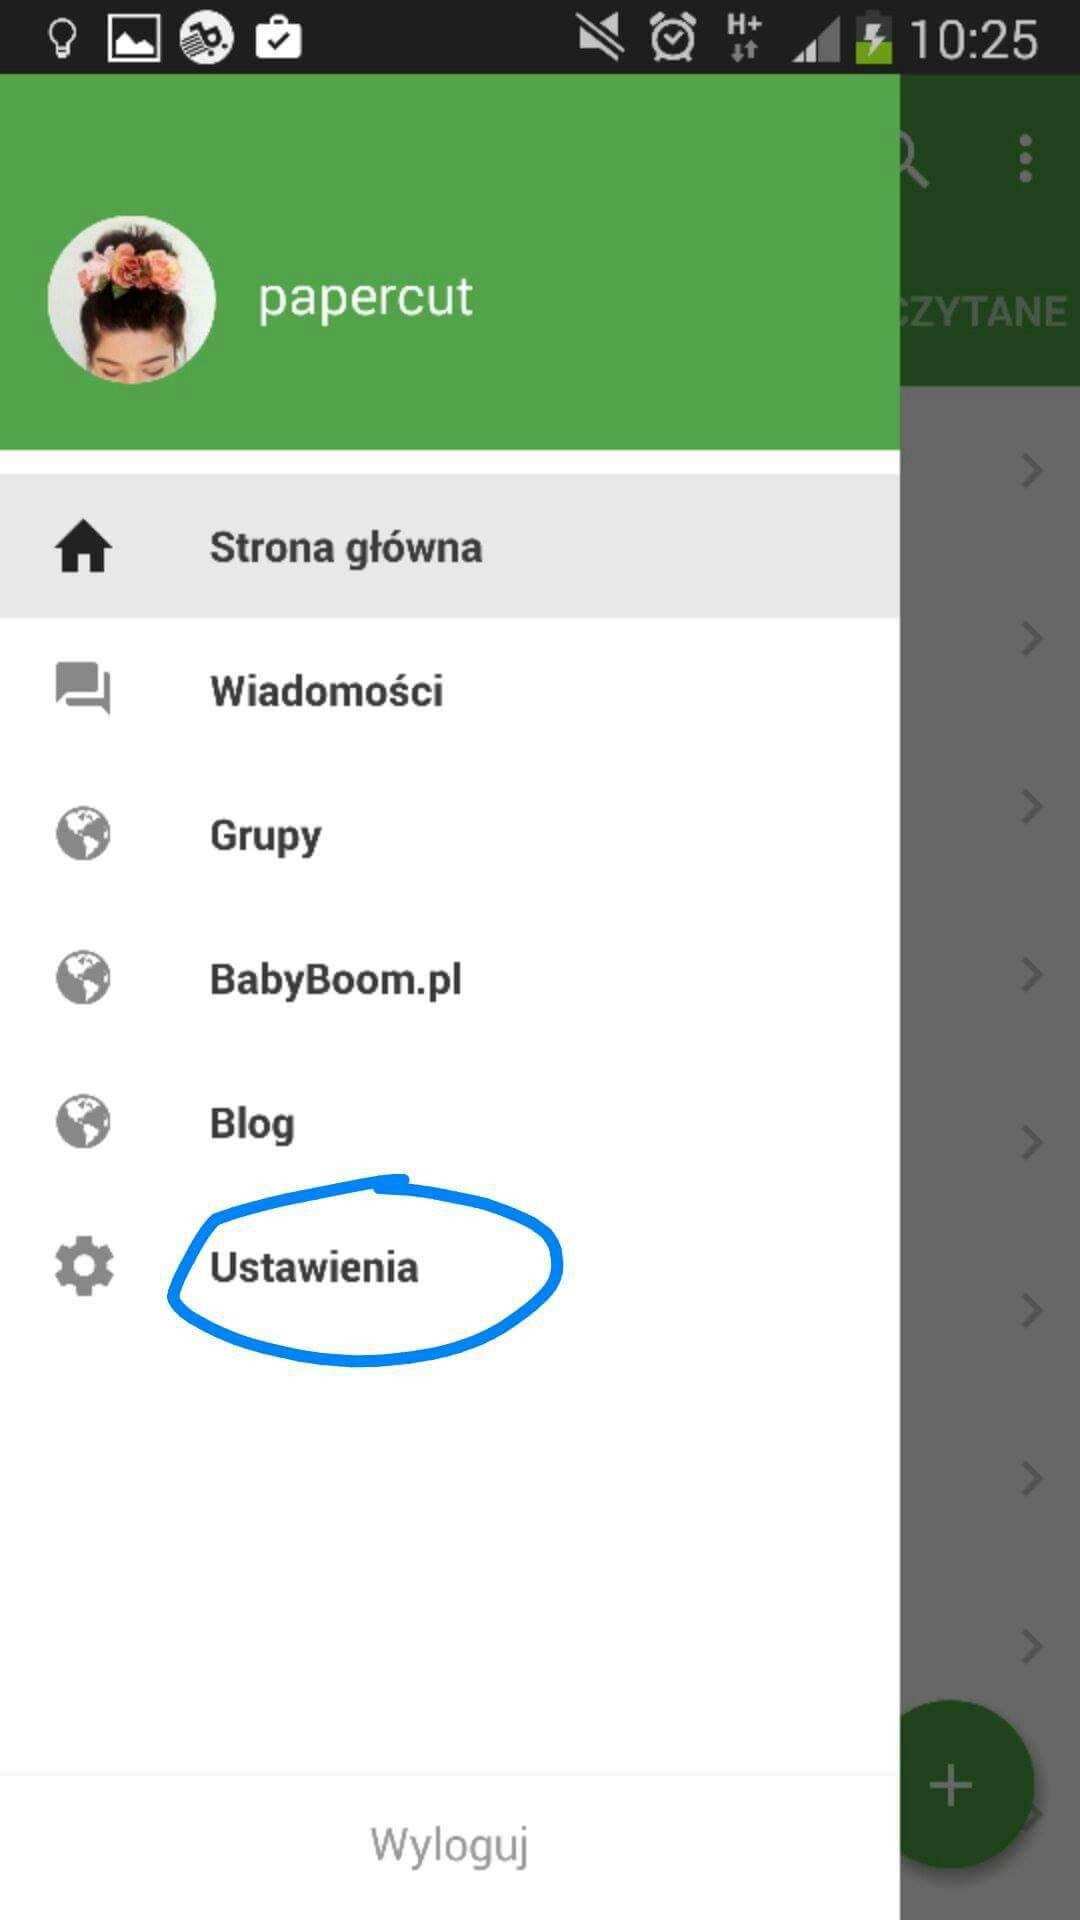Expand the topmost list row chevron
This screenshot has width=1080, height=1920.
[x=1032, y=470]
